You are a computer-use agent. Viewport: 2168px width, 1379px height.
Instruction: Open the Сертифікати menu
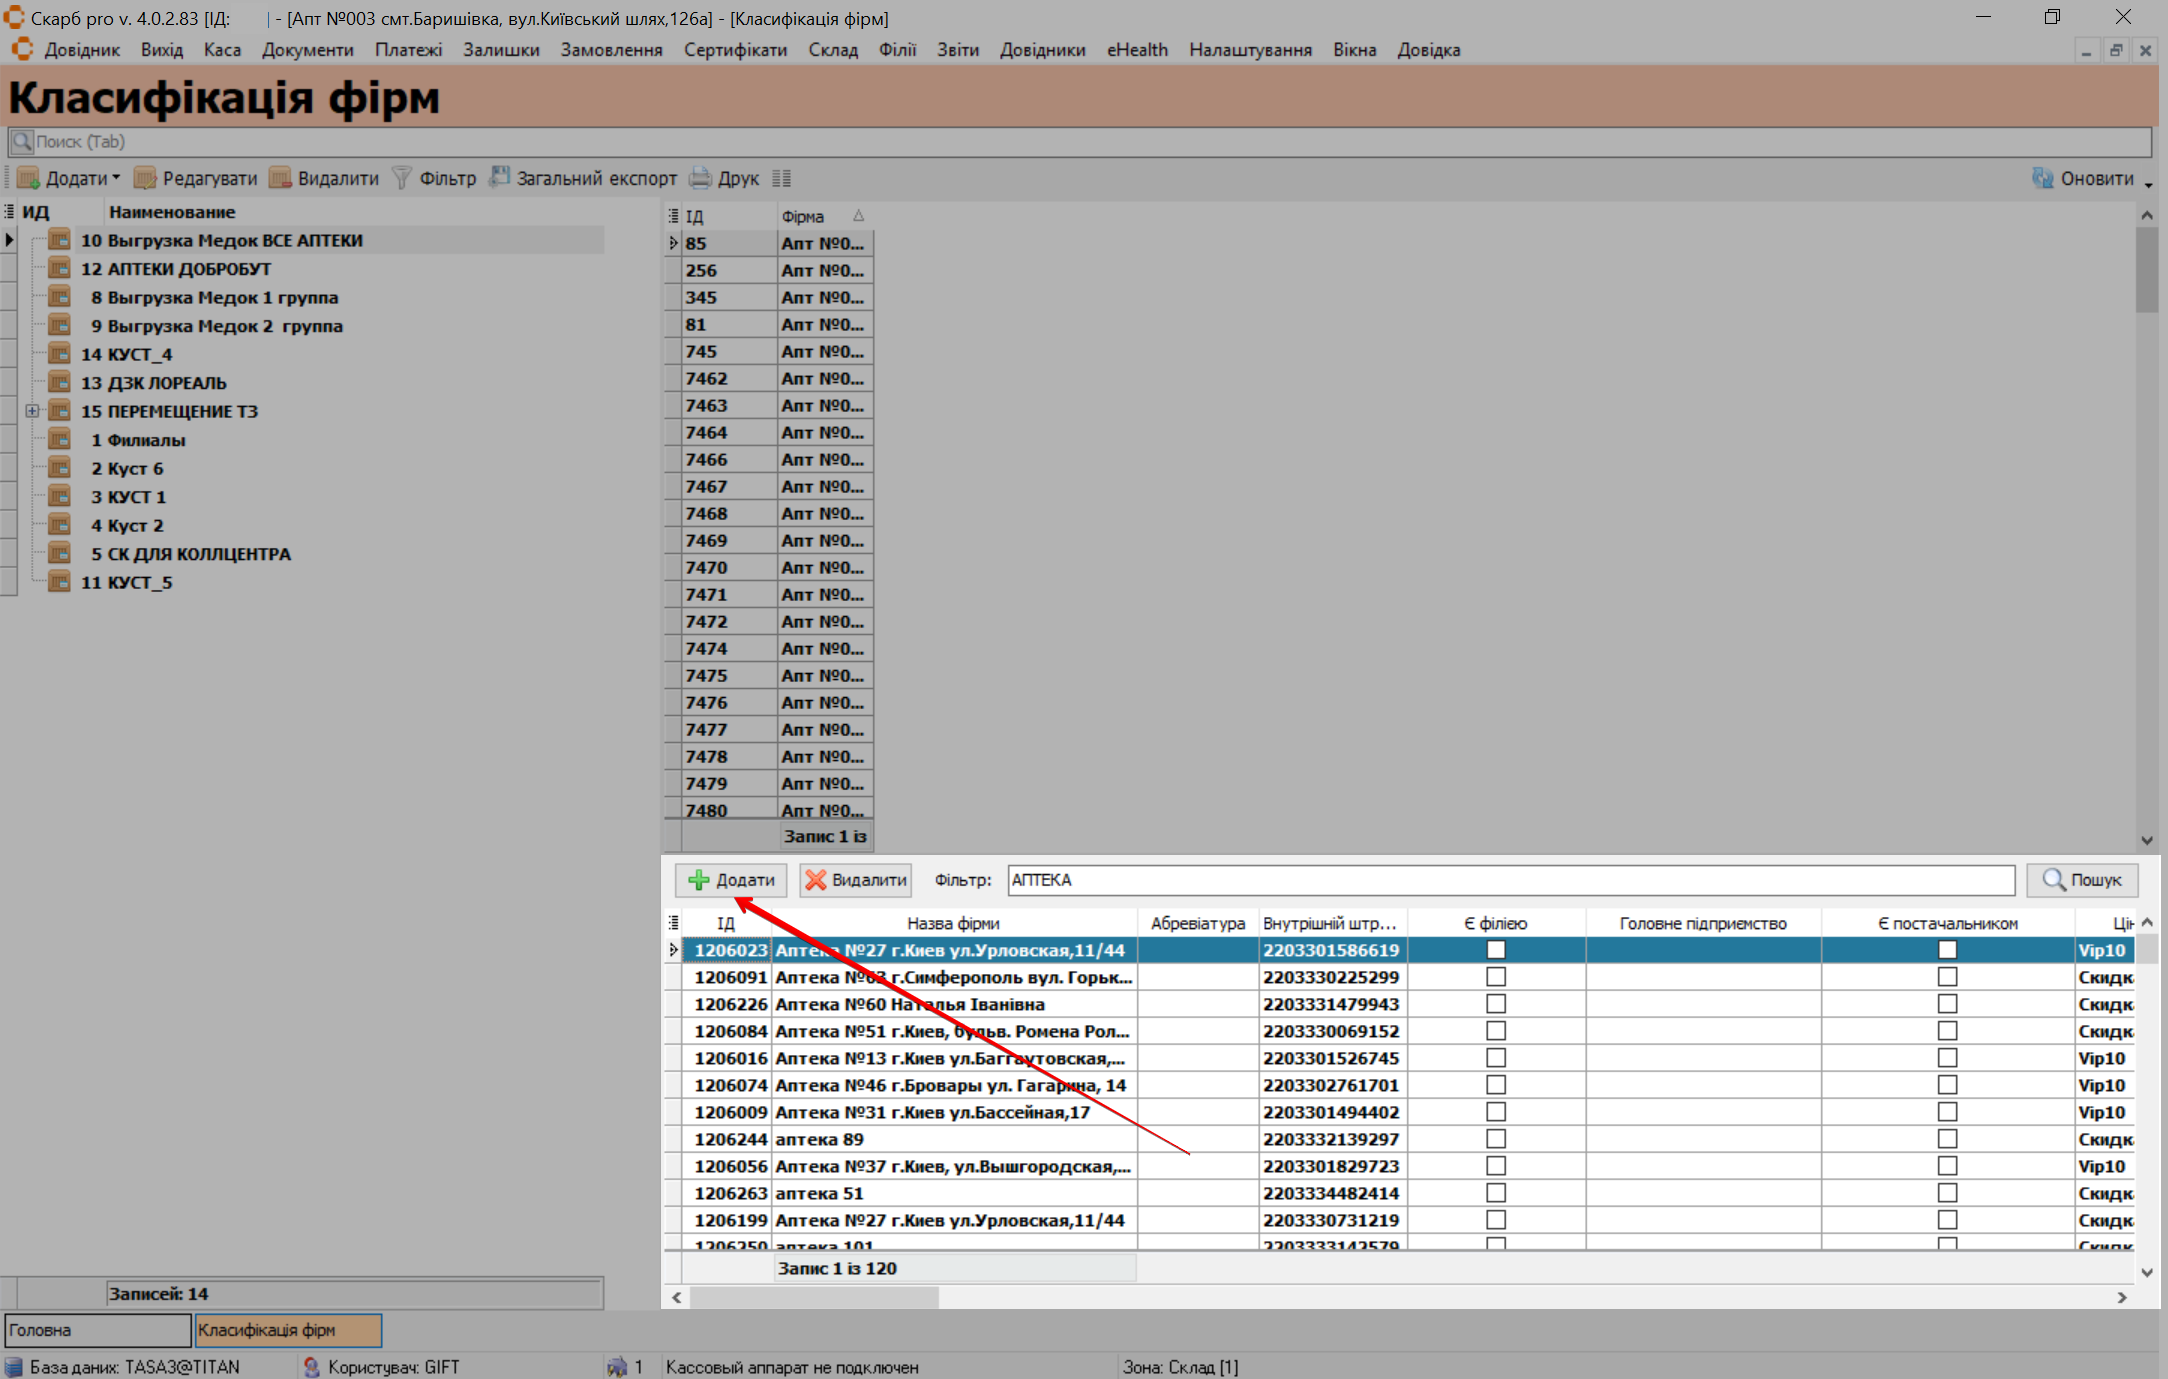[735, 50]
